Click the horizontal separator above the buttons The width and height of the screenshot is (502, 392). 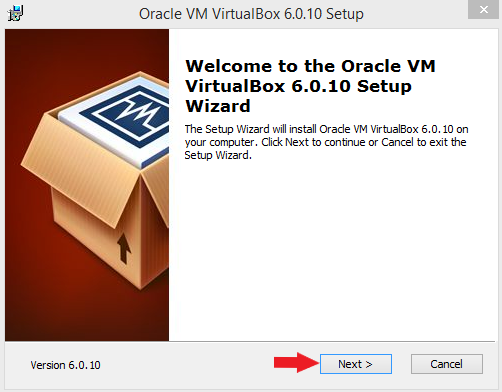250,341
